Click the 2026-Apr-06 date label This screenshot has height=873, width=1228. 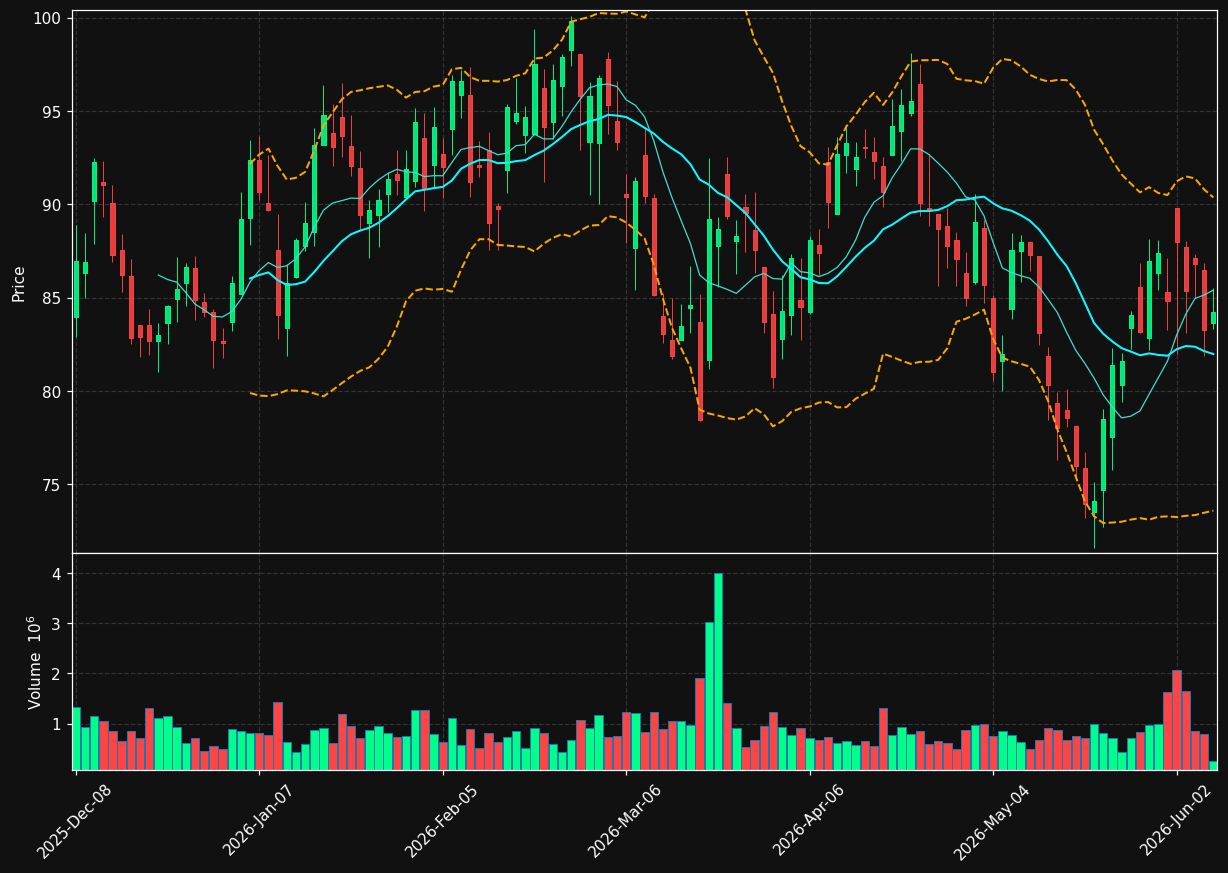coord(809,821)
